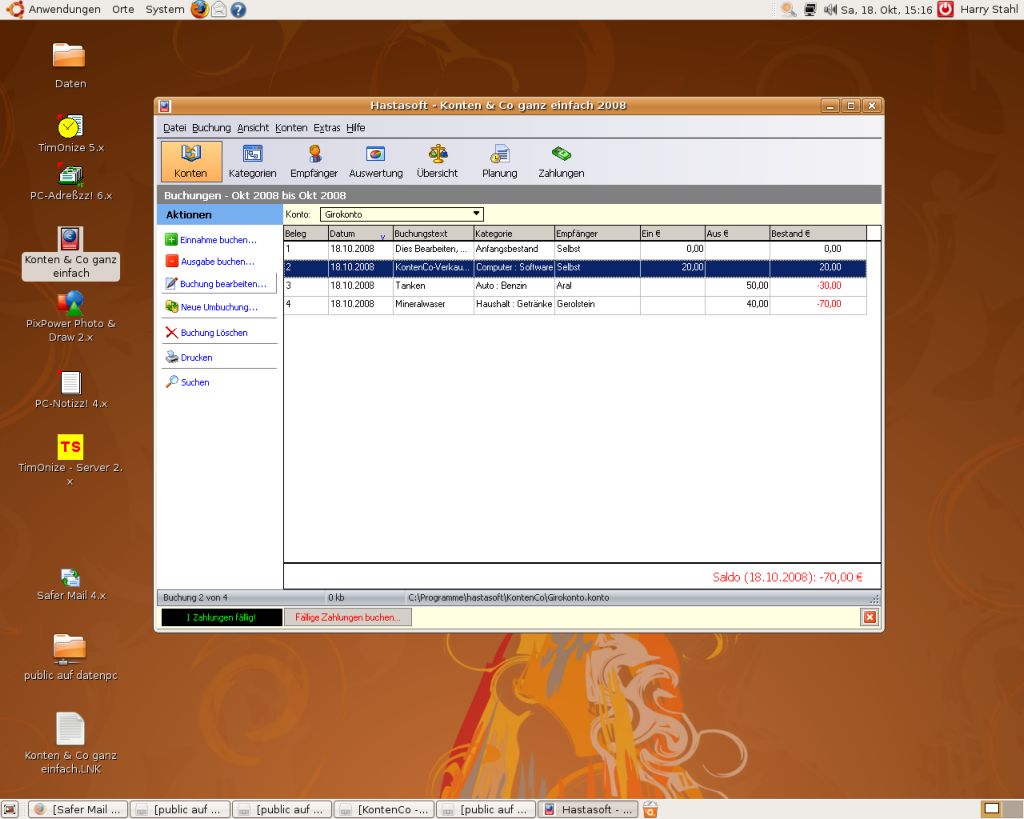Open Safer Mail 4.x desktop icon
This screenshot has height=819, width=1024.
(71, 585)
